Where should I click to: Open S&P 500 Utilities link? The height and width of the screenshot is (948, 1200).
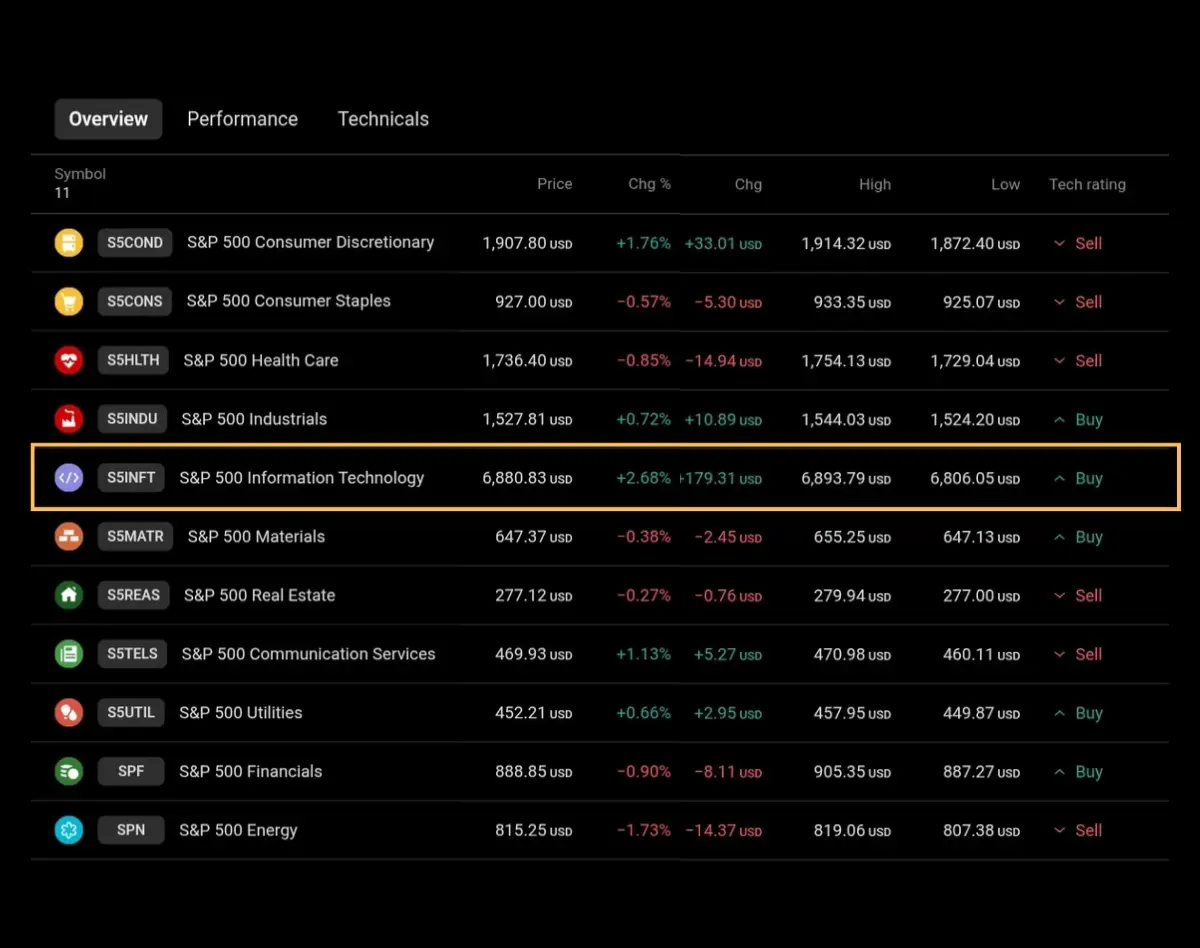pos(240,713)
